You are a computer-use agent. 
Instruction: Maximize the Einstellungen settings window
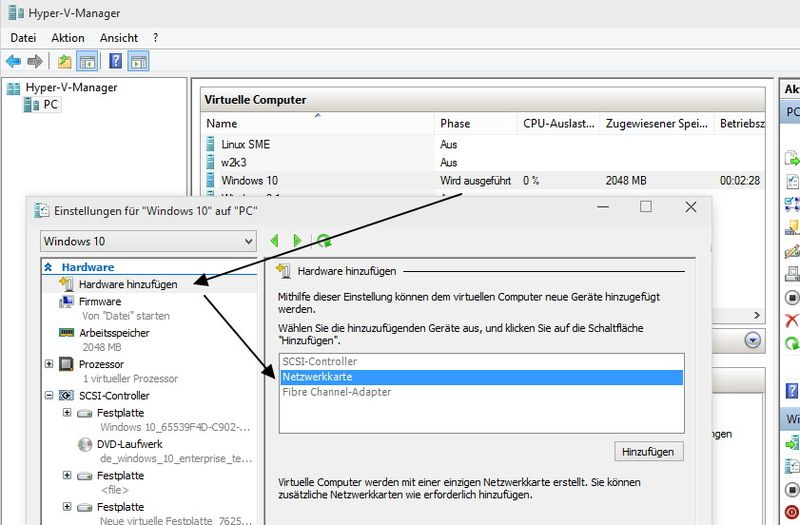(x=646, y=207)
